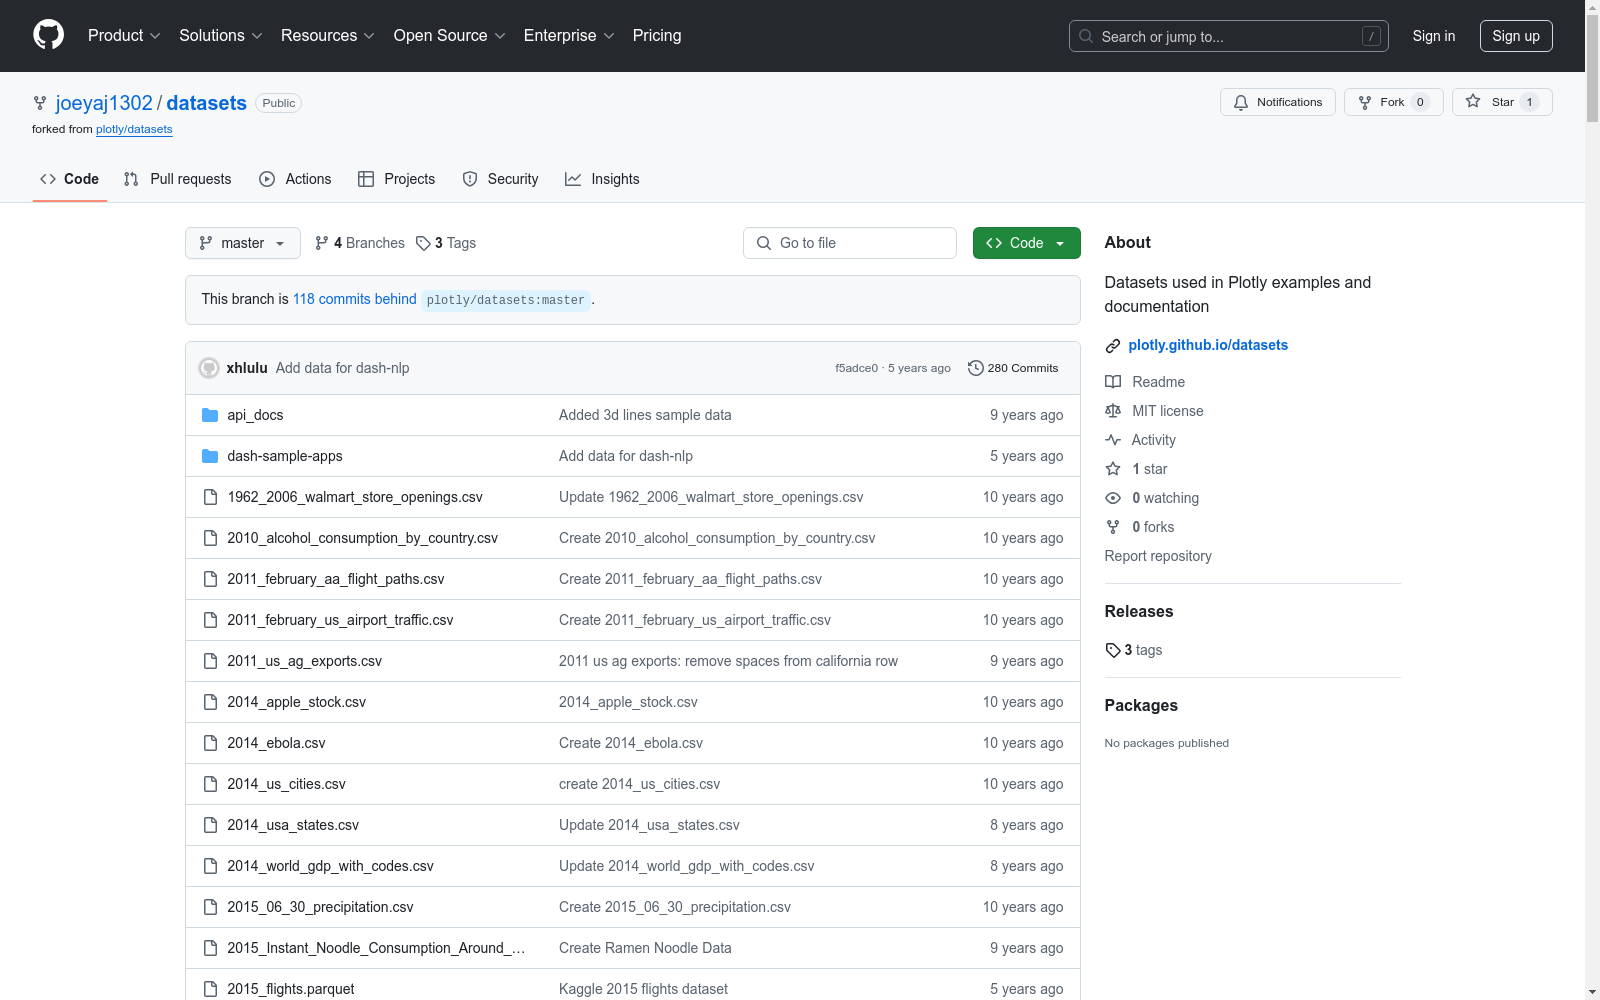Click the xhlulu avatar icon
1600x1000 pixels.
(209, 368)
